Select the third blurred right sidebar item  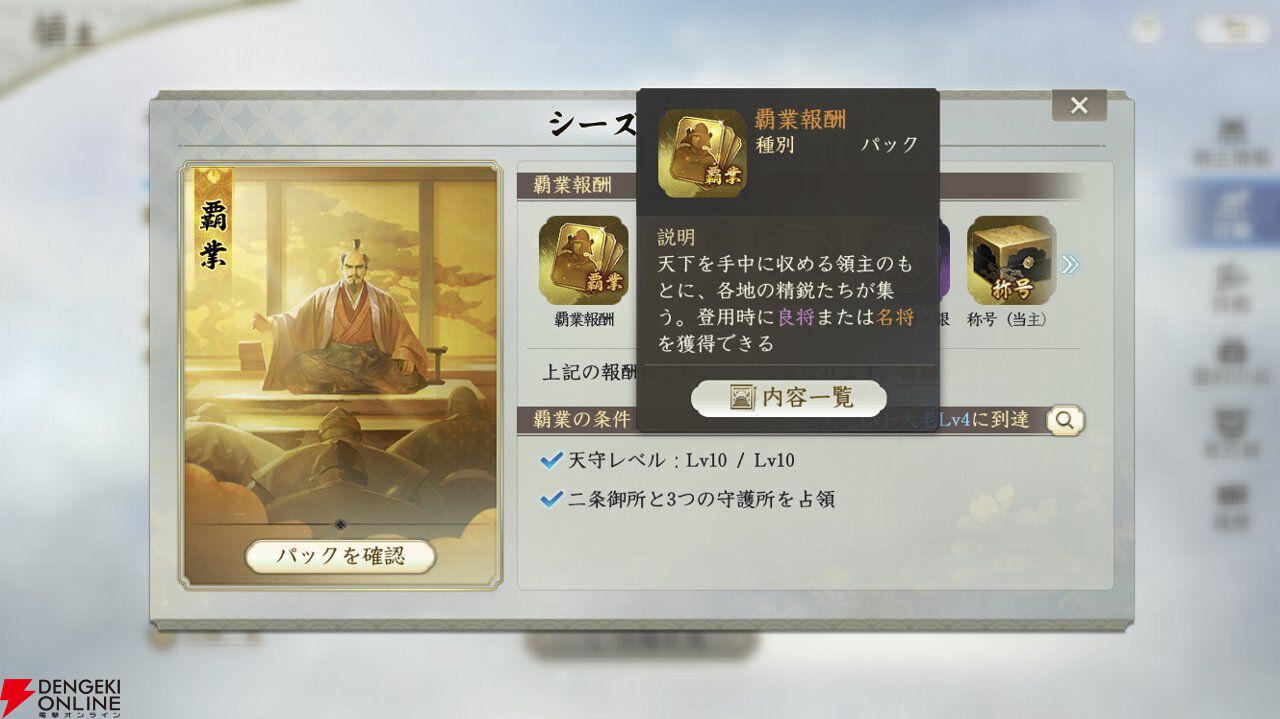pos(1230,286)
